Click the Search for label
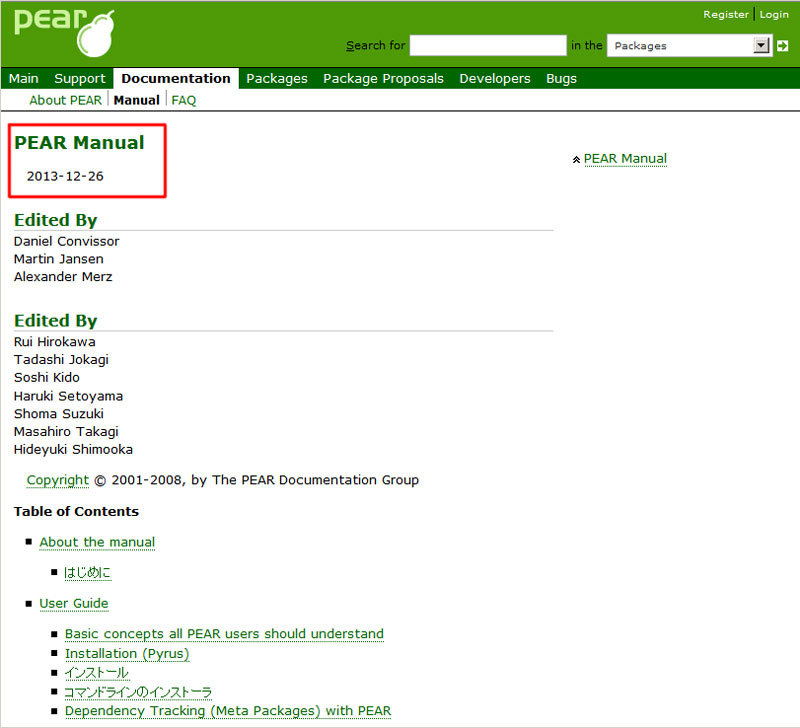 point(376,45)
